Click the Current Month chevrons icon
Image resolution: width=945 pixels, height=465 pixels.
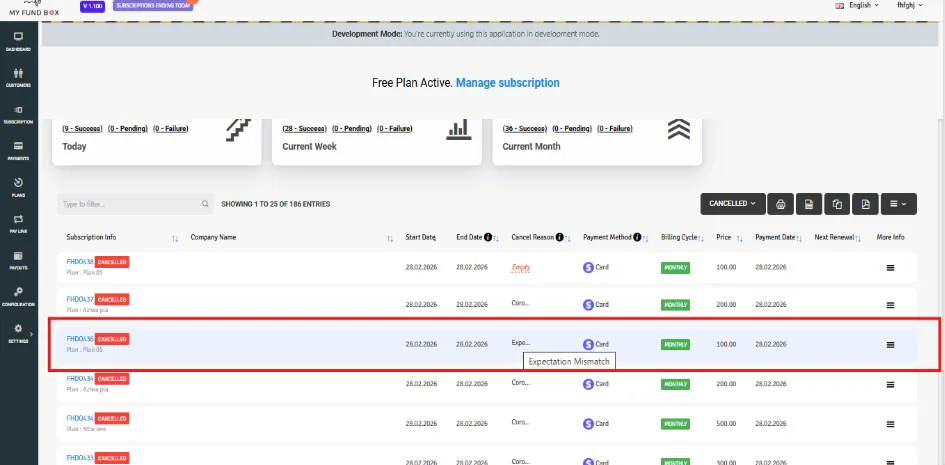click(679, 130)
